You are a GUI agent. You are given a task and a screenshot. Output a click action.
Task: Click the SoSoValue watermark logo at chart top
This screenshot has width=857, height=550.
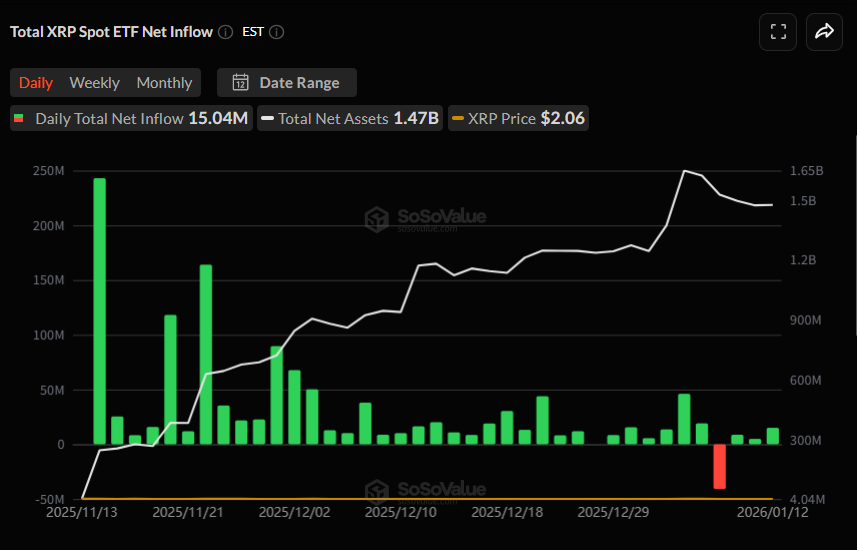click(376, 218)
